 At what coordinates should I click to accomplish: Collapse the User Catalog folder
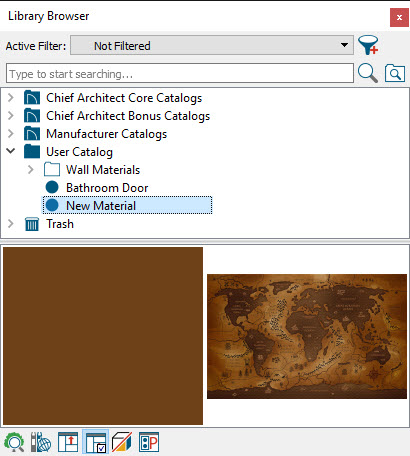tap(11, 151)
